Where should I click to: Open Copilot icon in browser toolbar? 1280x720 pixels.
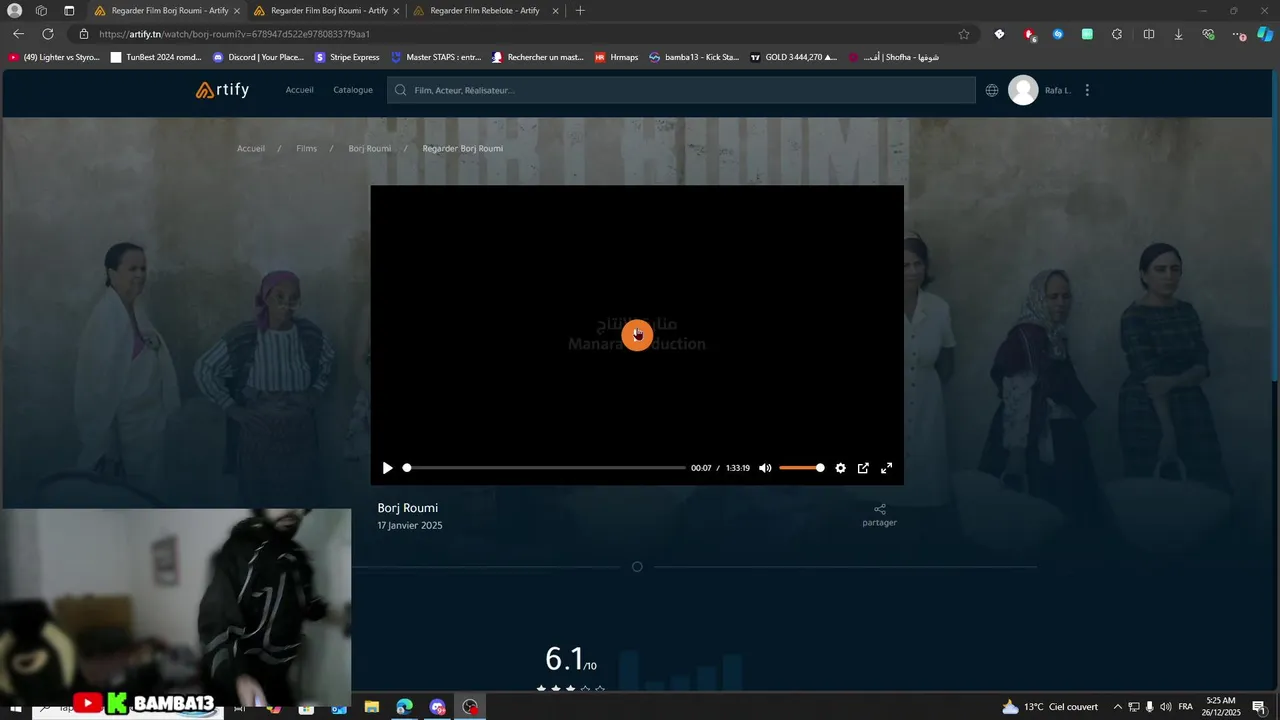[1265, 34]
